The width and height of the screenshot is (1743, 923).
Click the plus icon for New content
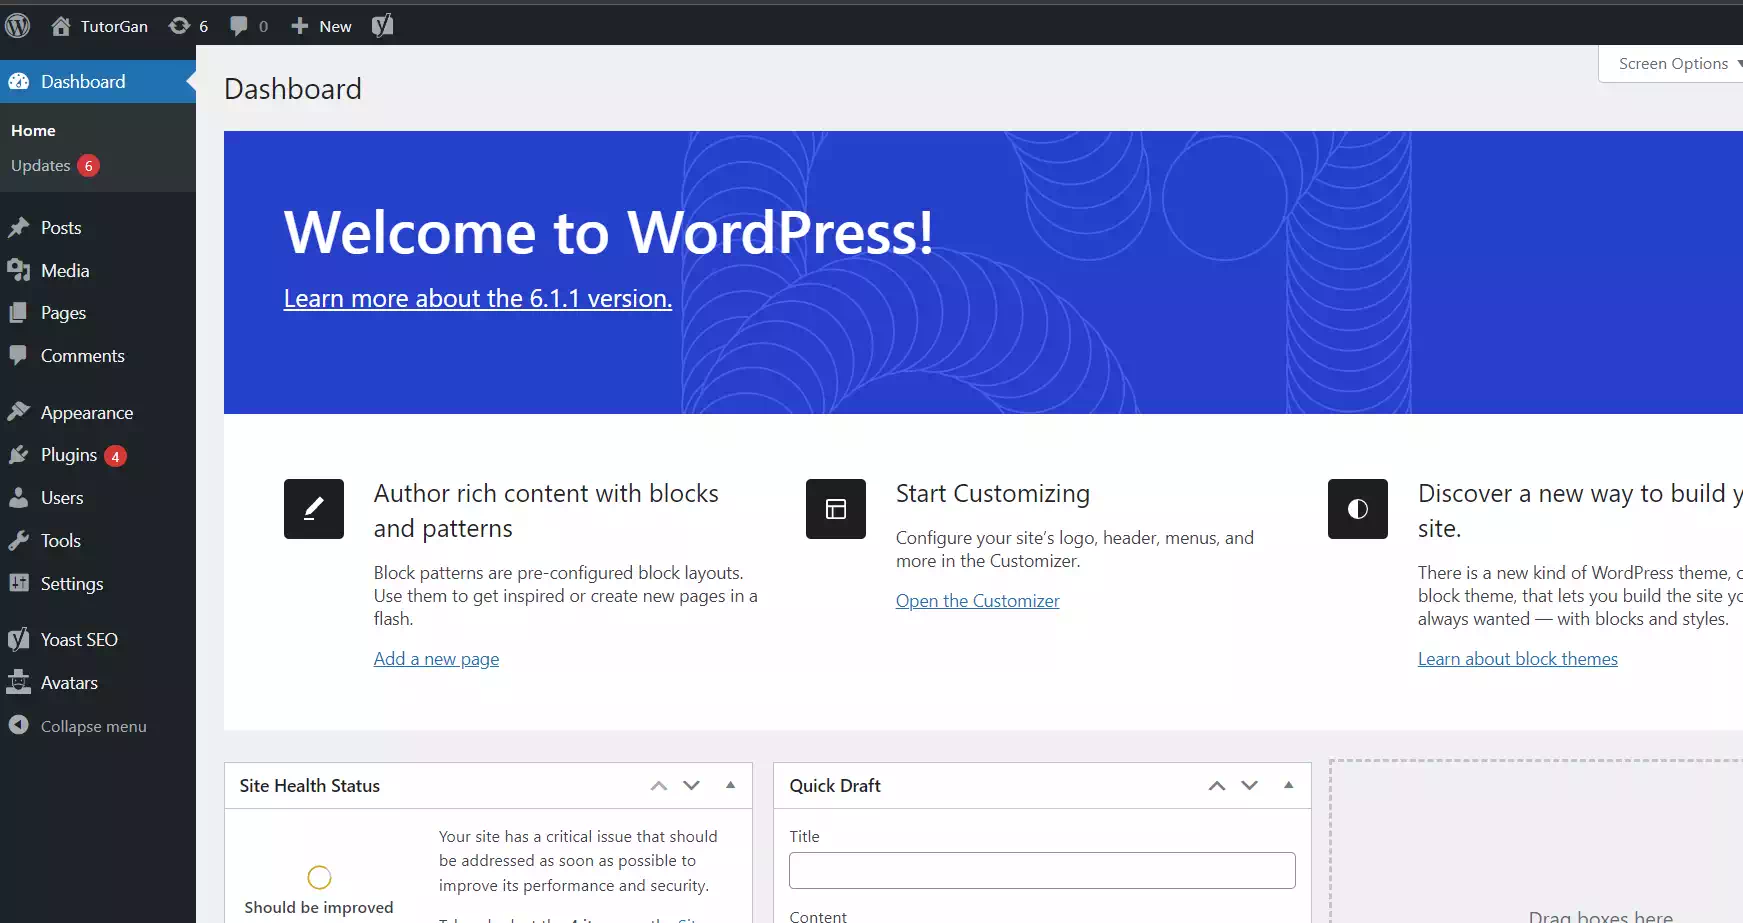pos(299,26)
